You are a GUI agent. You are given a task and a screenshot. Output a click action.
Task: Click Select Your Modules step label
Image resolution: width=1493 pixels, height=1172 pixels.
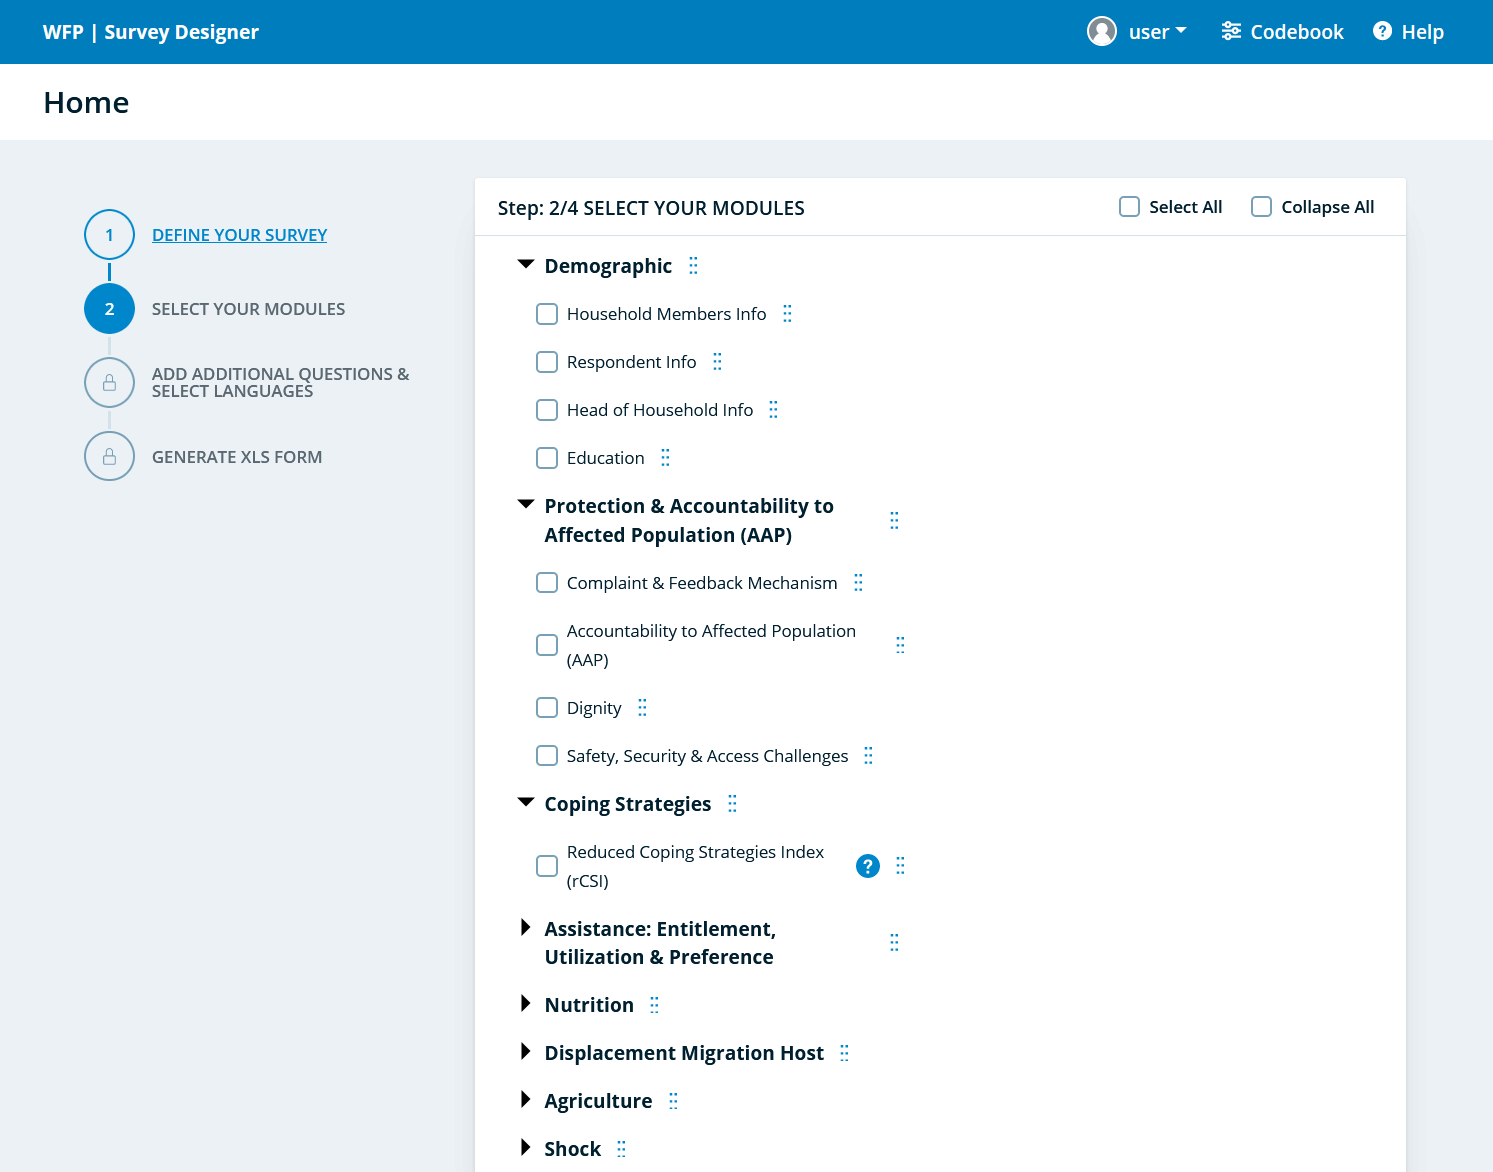[248, 309]
